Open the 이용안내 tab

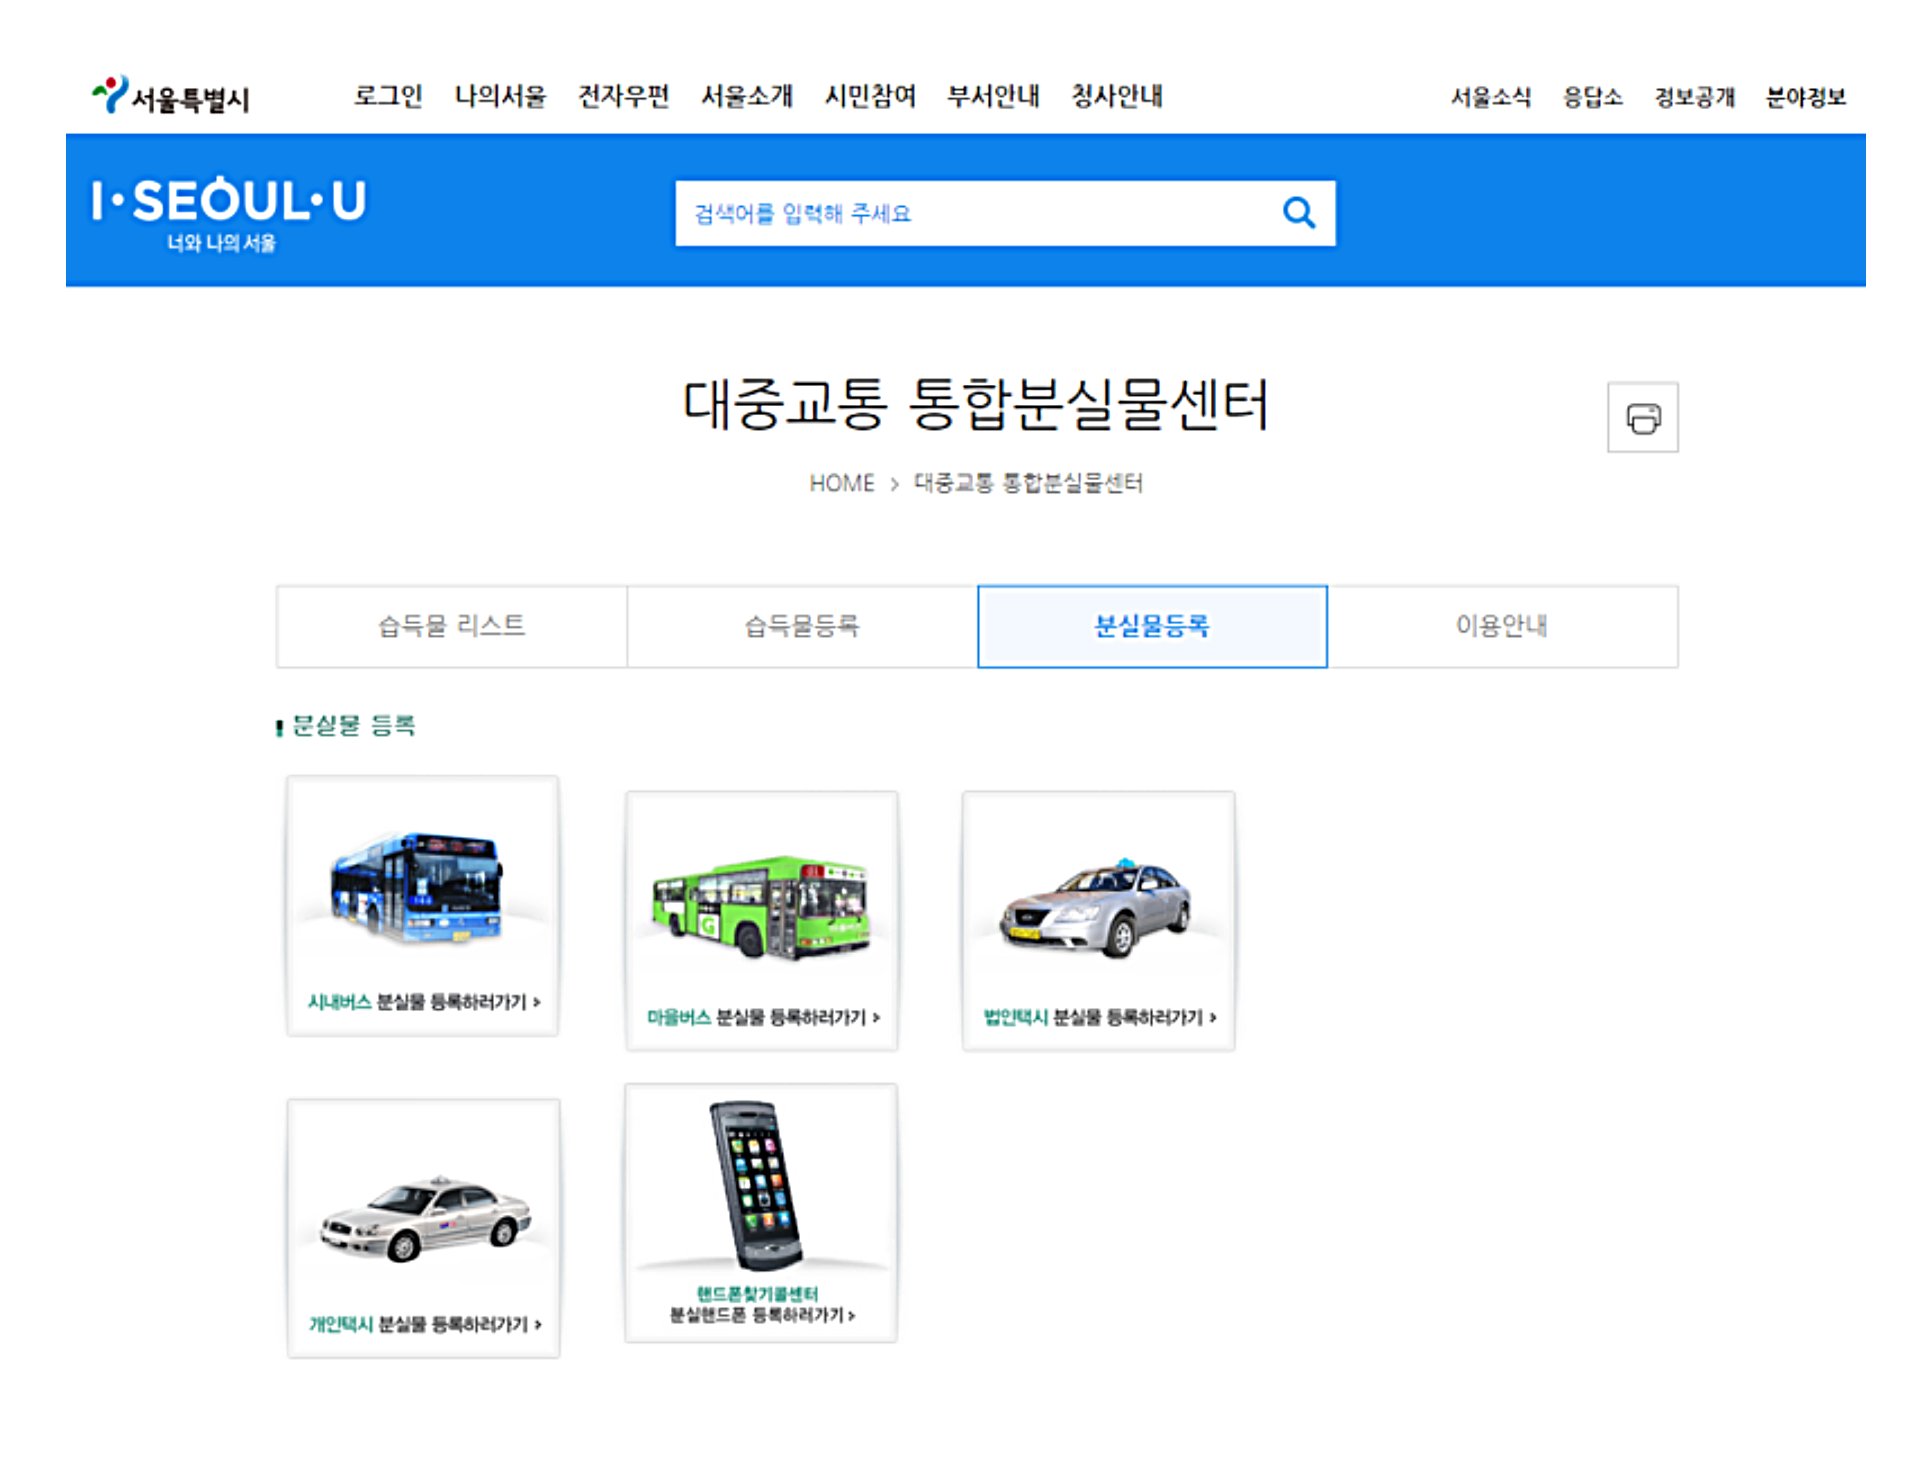[x=1501, y=626]
